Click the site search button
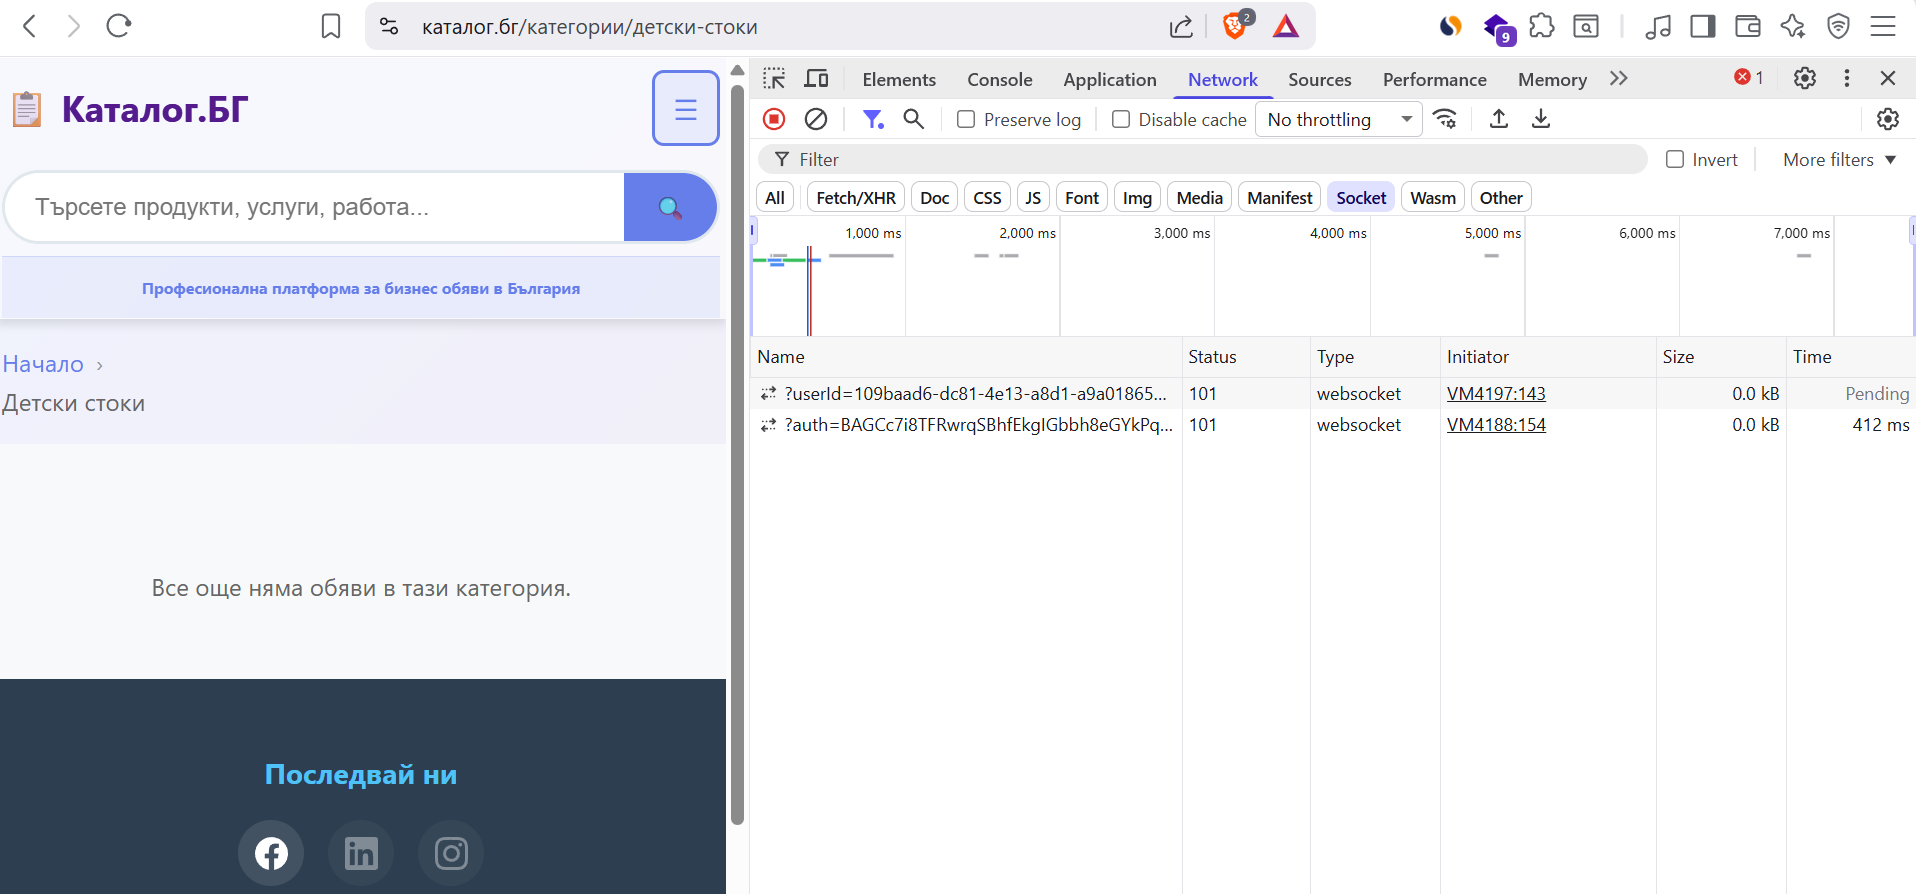The height and width of the screenshot is (894, 1916). [670, 207]
